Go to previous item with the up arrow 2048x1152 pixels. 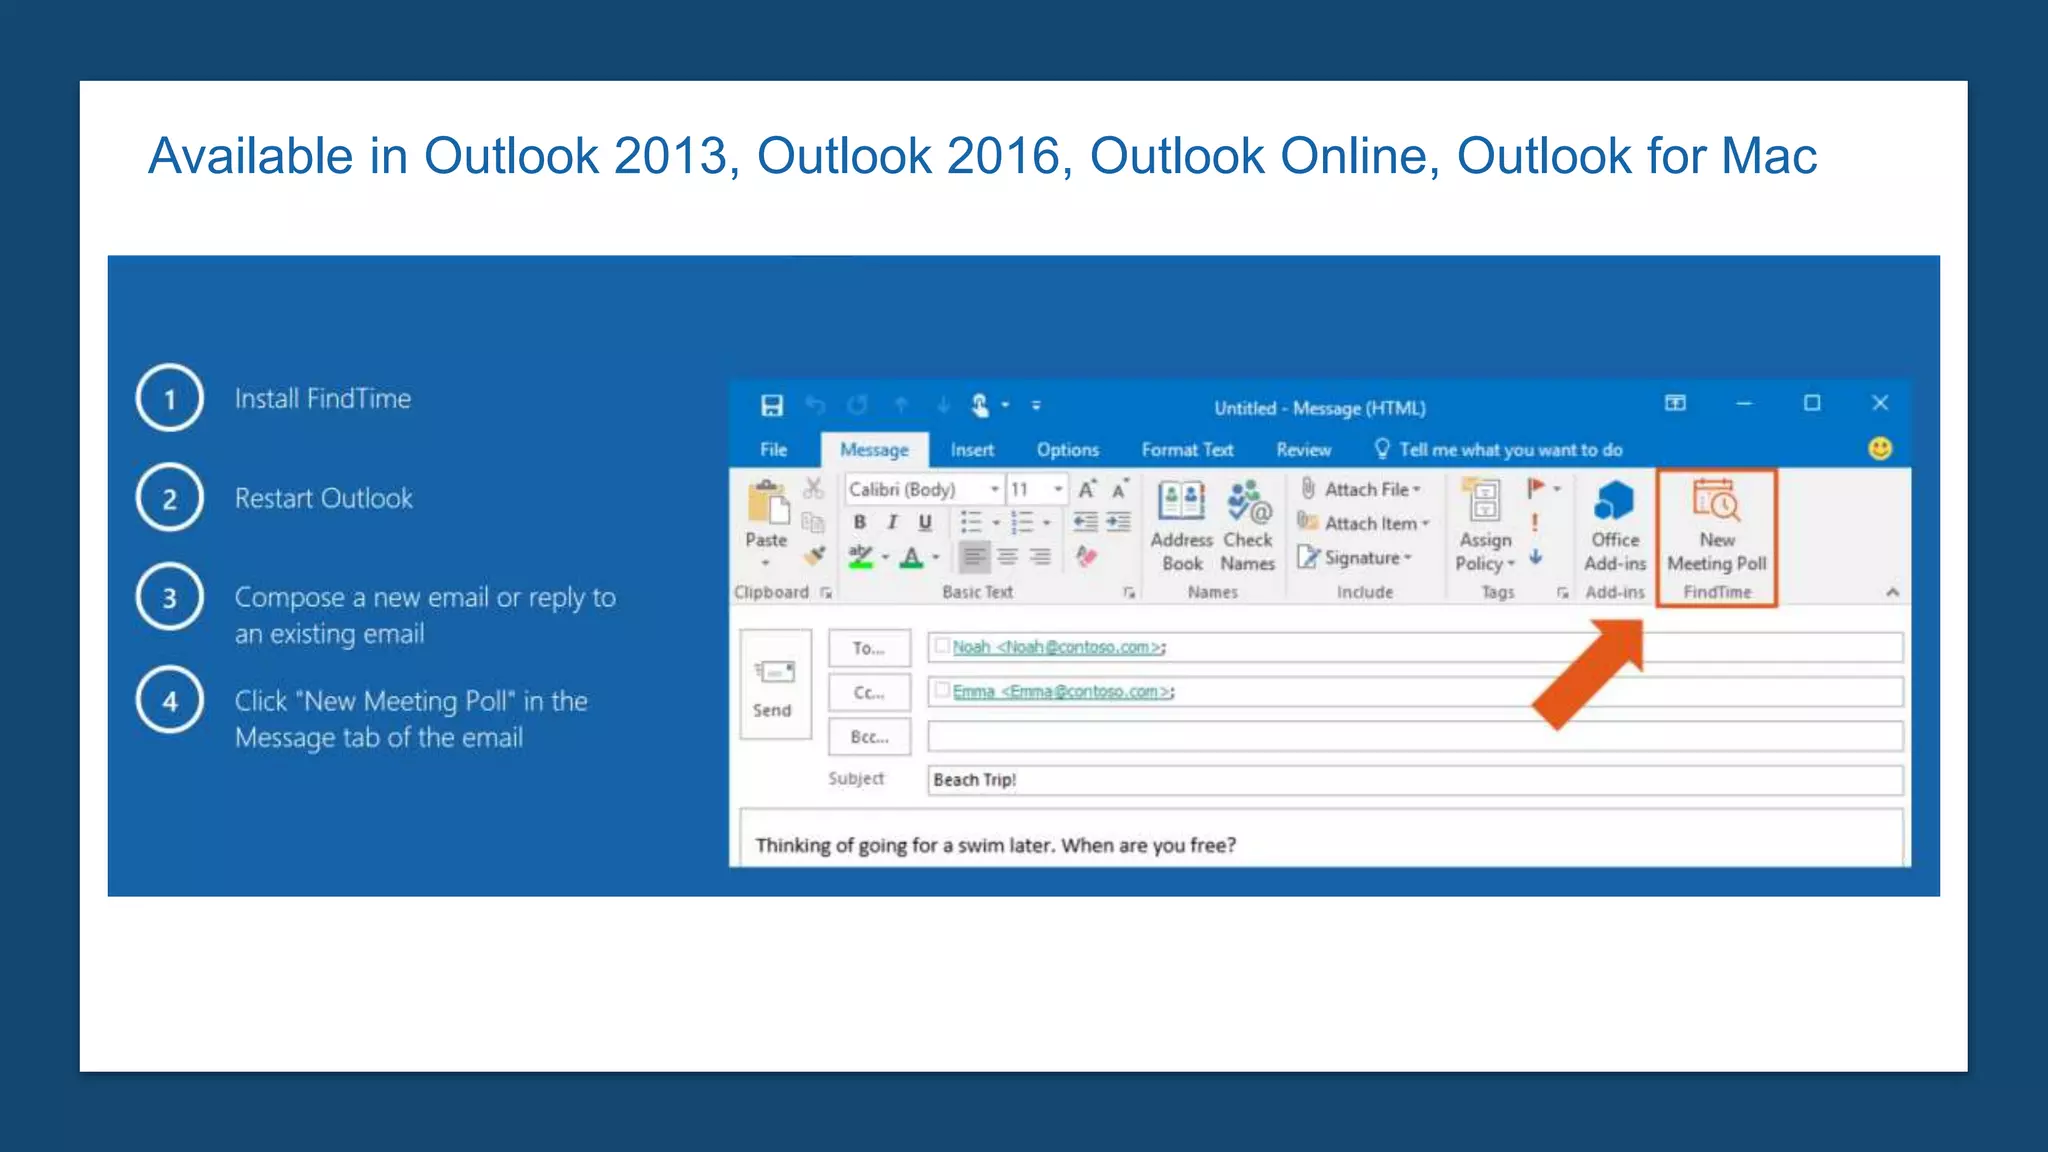pos(901,405)
